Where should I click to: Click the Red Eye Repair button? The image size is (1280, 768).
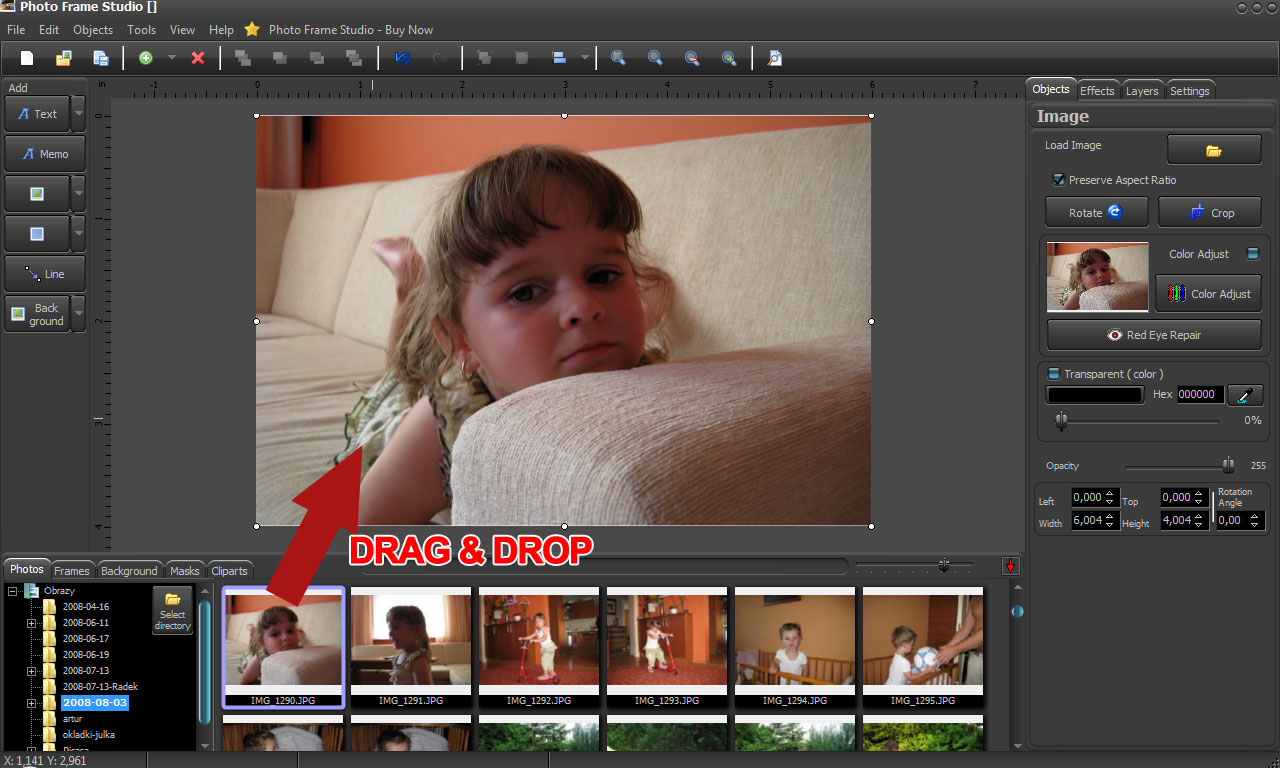coord(1153,335)
